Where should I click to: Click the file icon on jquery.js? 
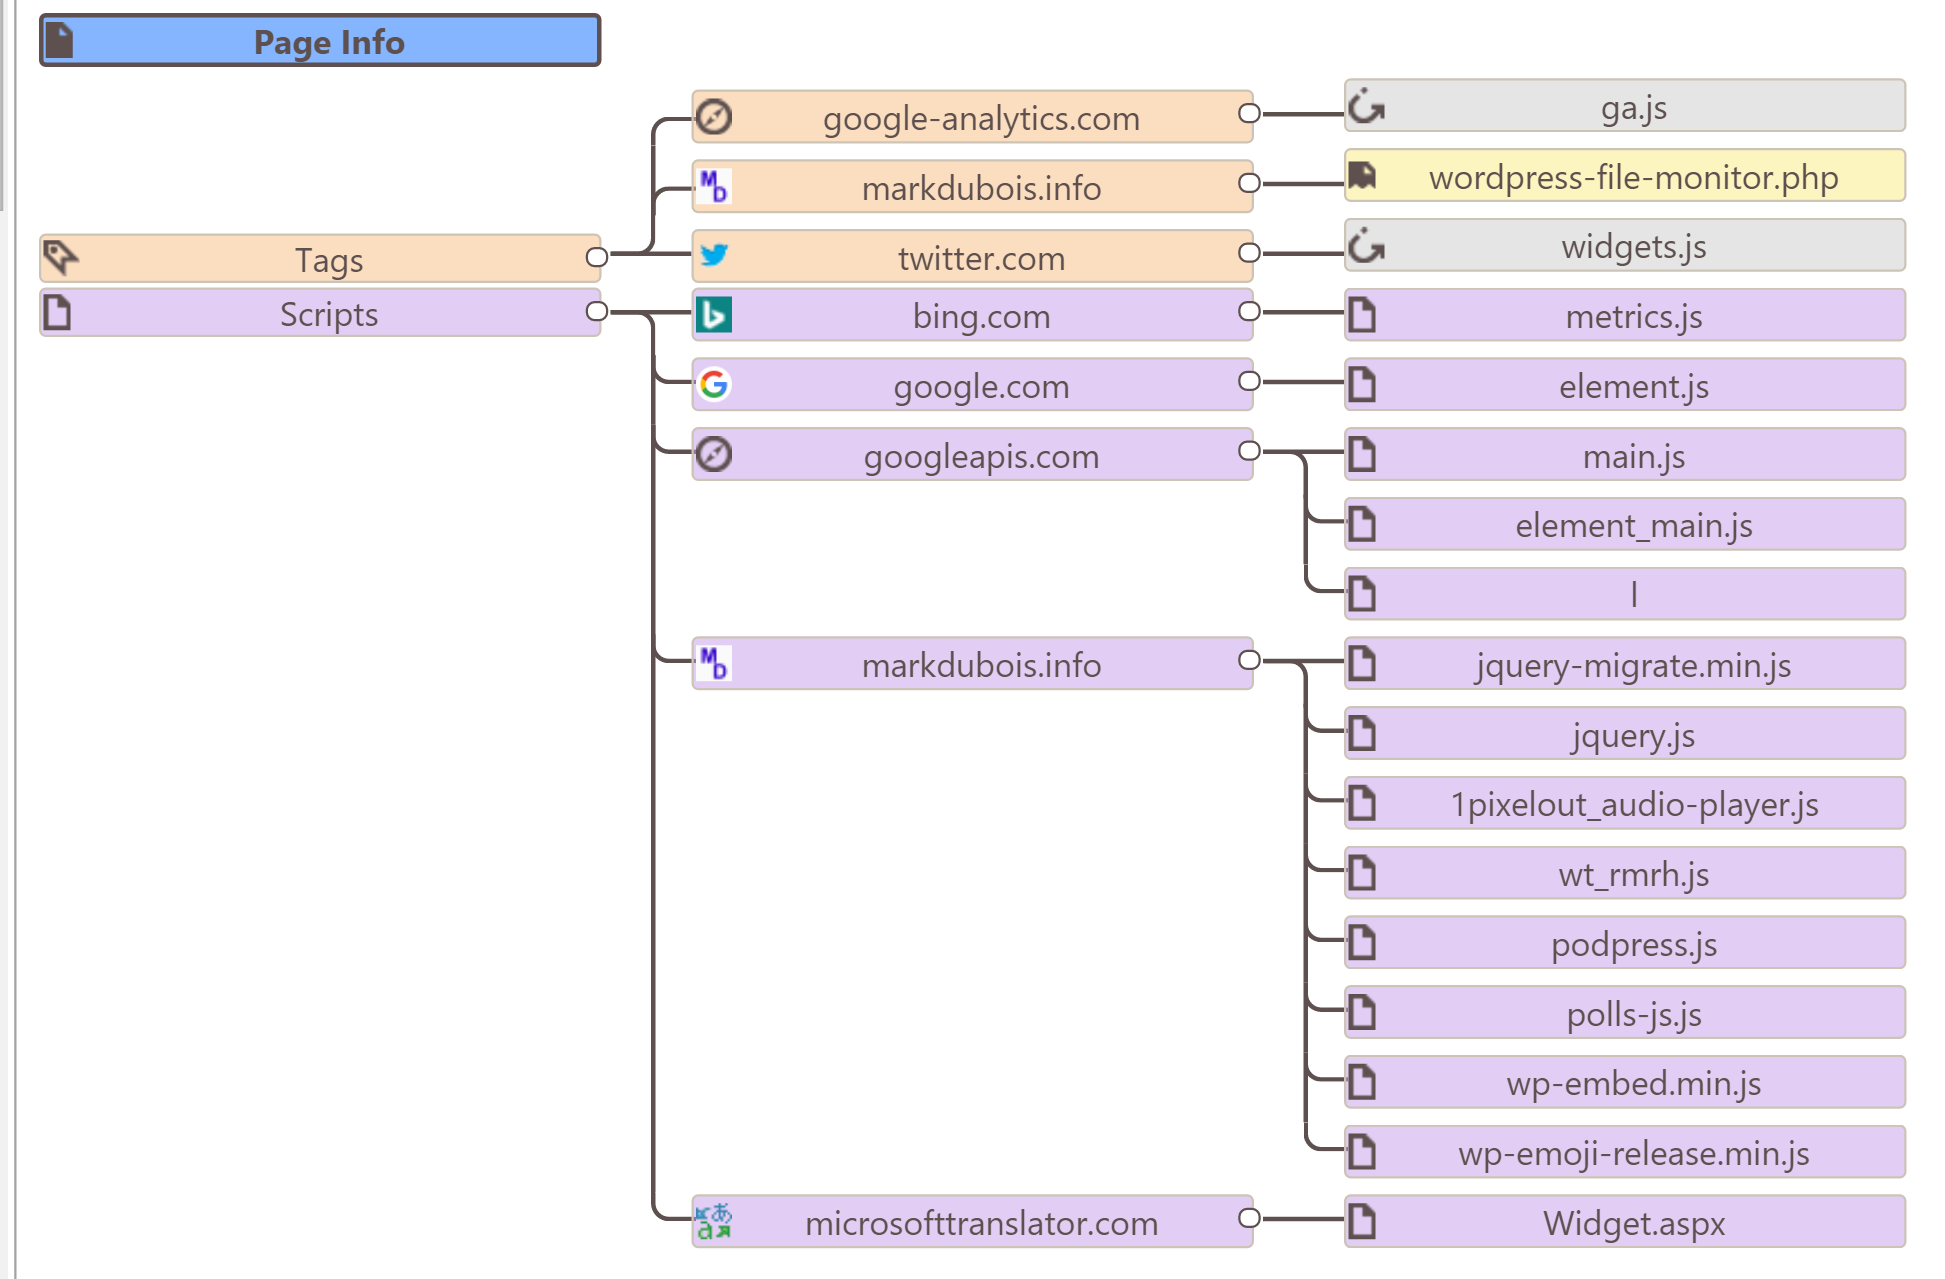point(1362,733)
